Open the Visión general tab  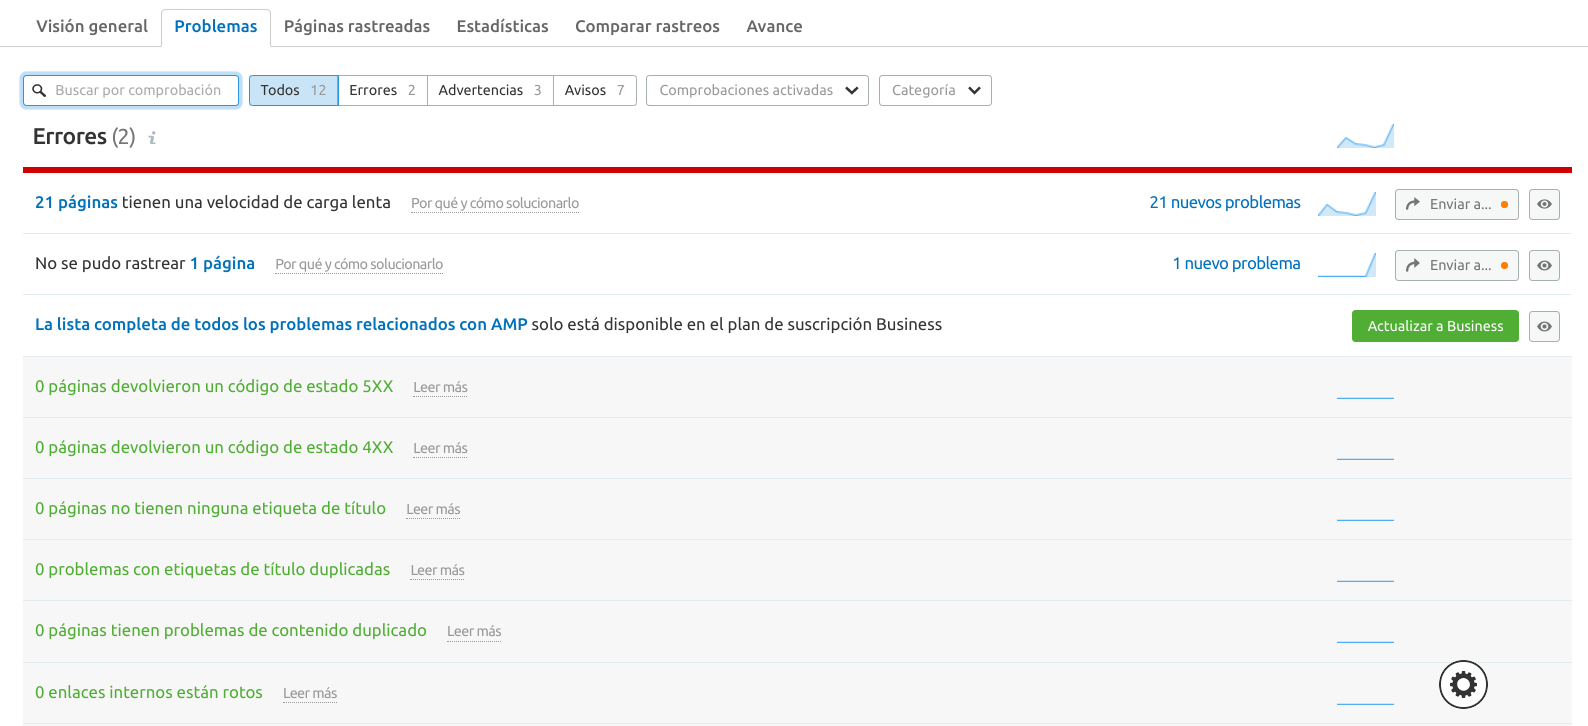coord(92,26)
